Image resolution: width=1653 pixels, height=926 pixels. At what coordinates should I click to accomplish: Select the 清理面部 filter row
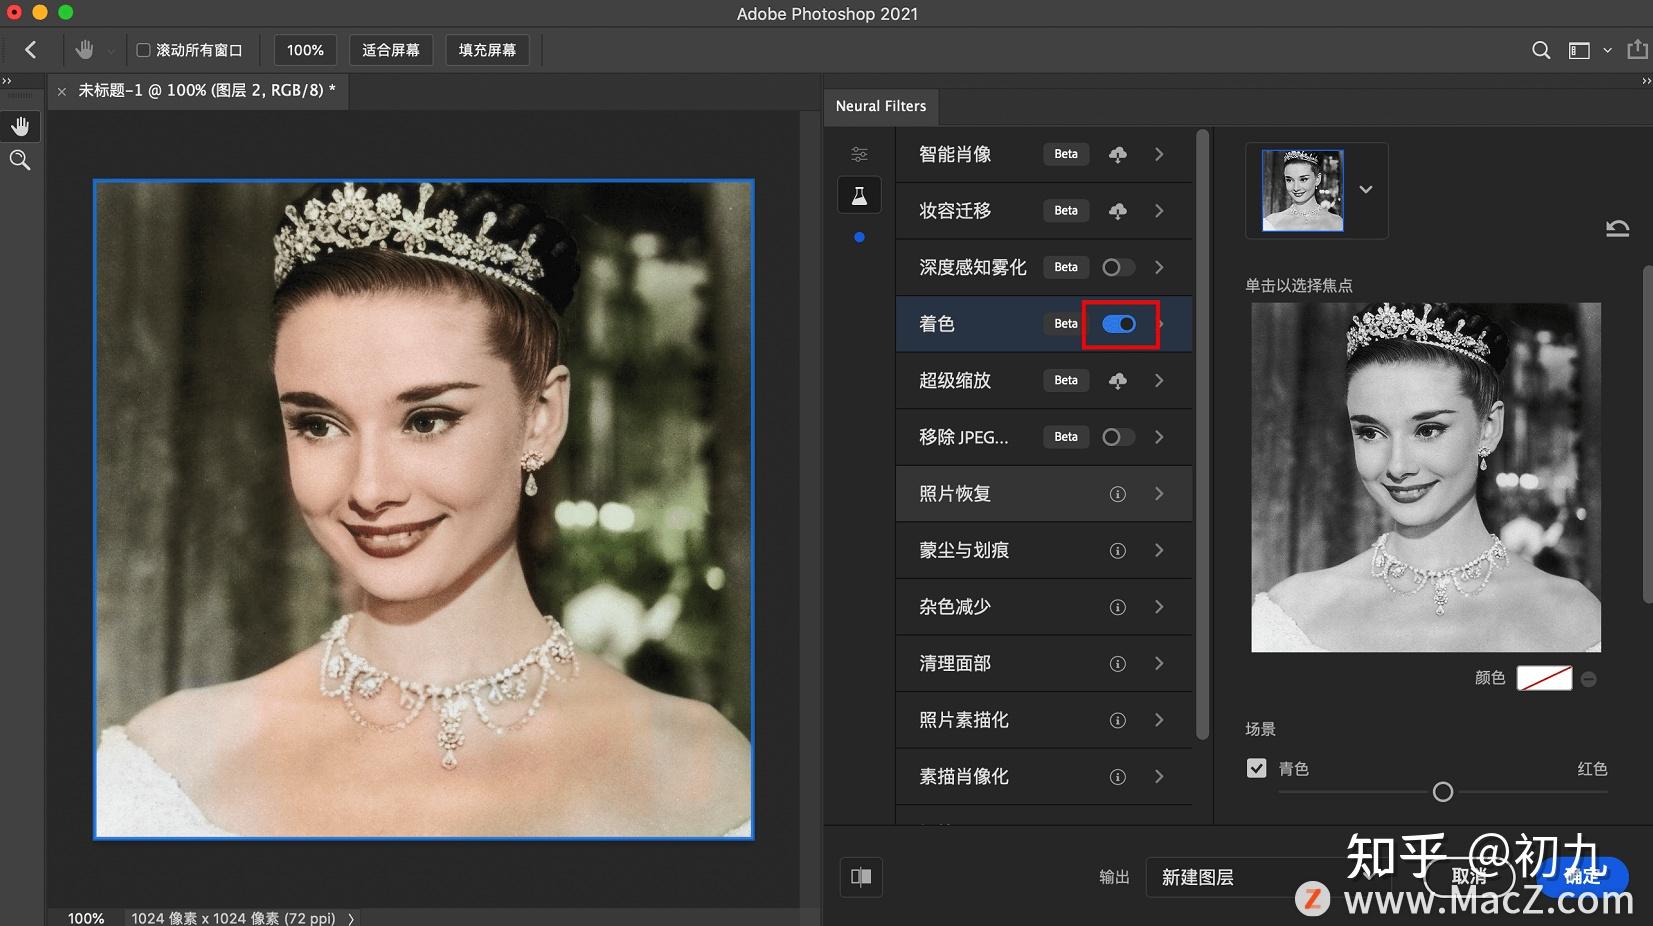(1043, 664)
